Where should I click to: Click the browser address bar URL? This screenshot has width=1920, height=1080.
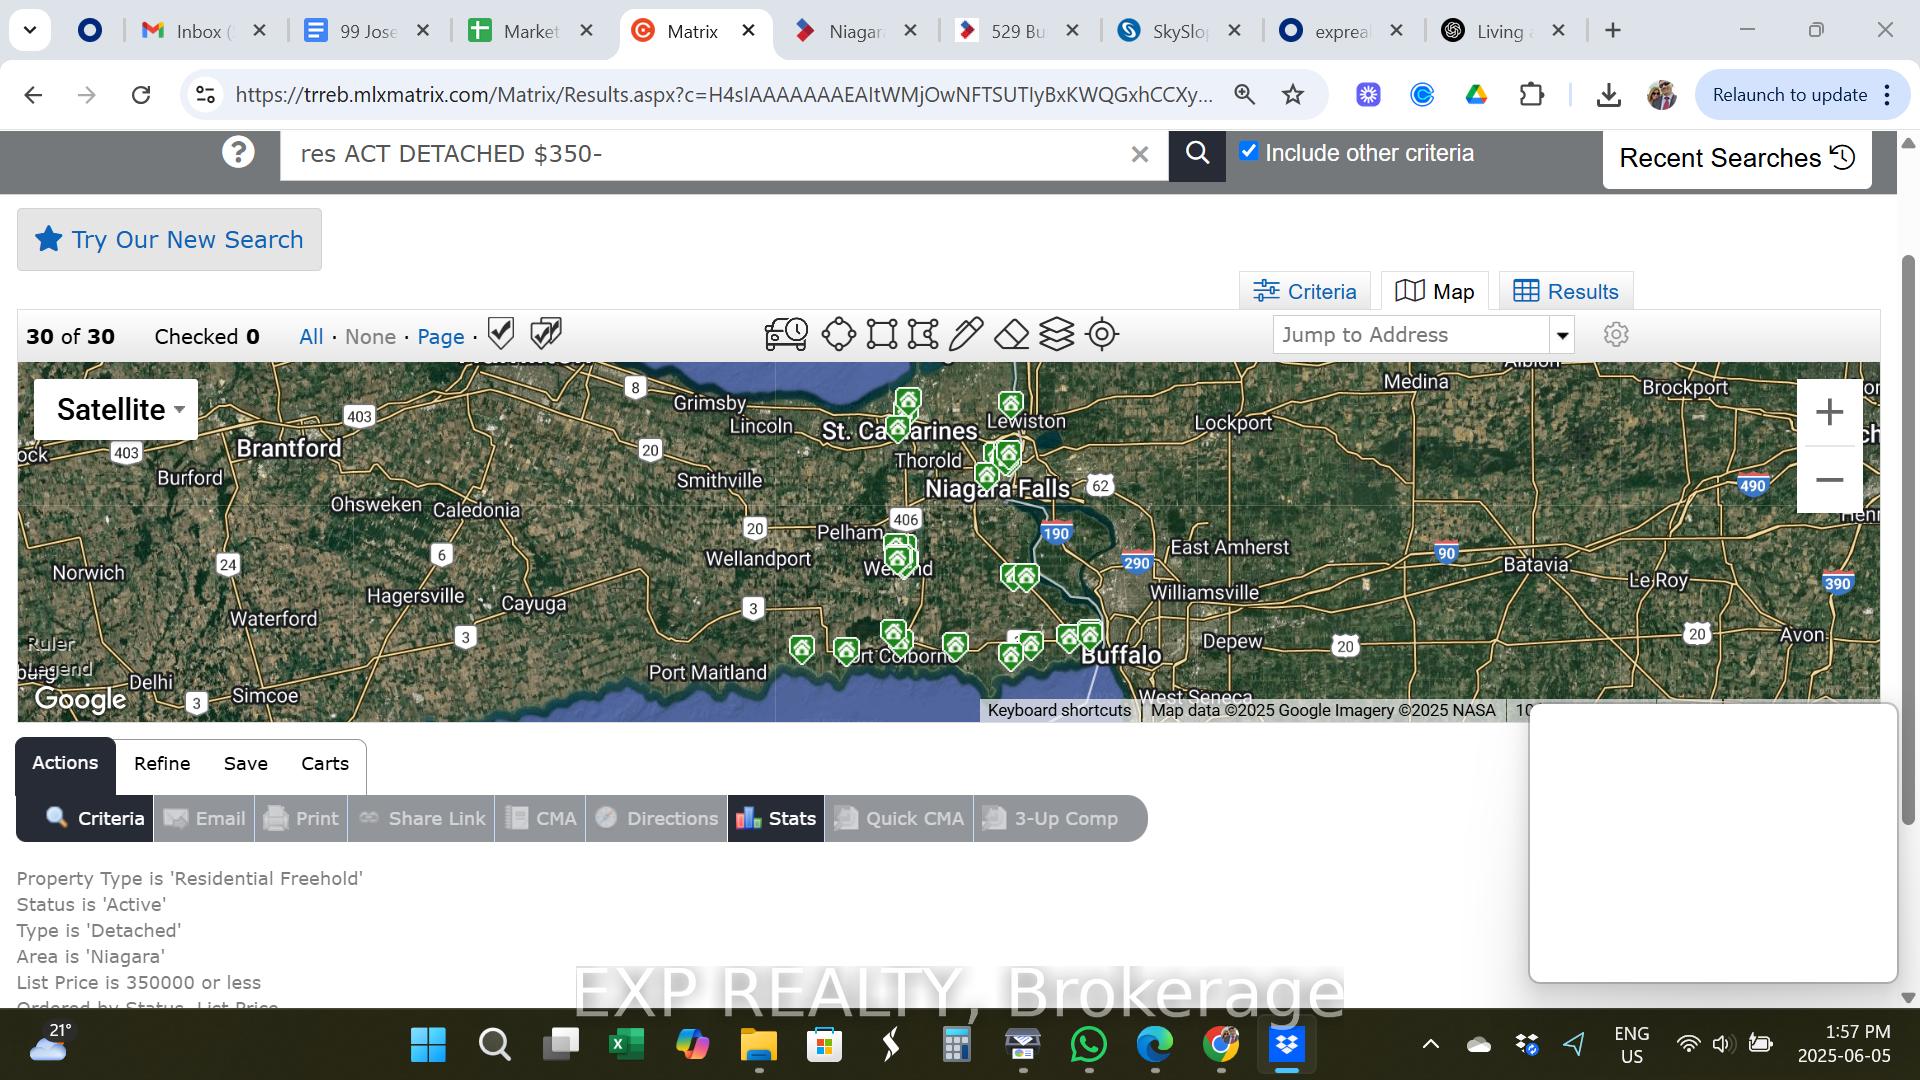coord(724,95)
